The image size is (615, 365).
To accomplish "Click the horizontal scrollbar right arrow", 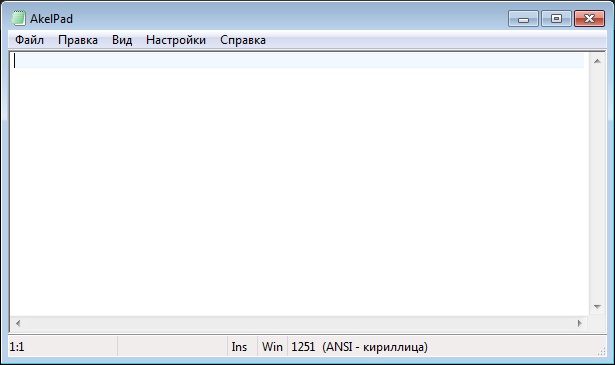I will (580, 323).
